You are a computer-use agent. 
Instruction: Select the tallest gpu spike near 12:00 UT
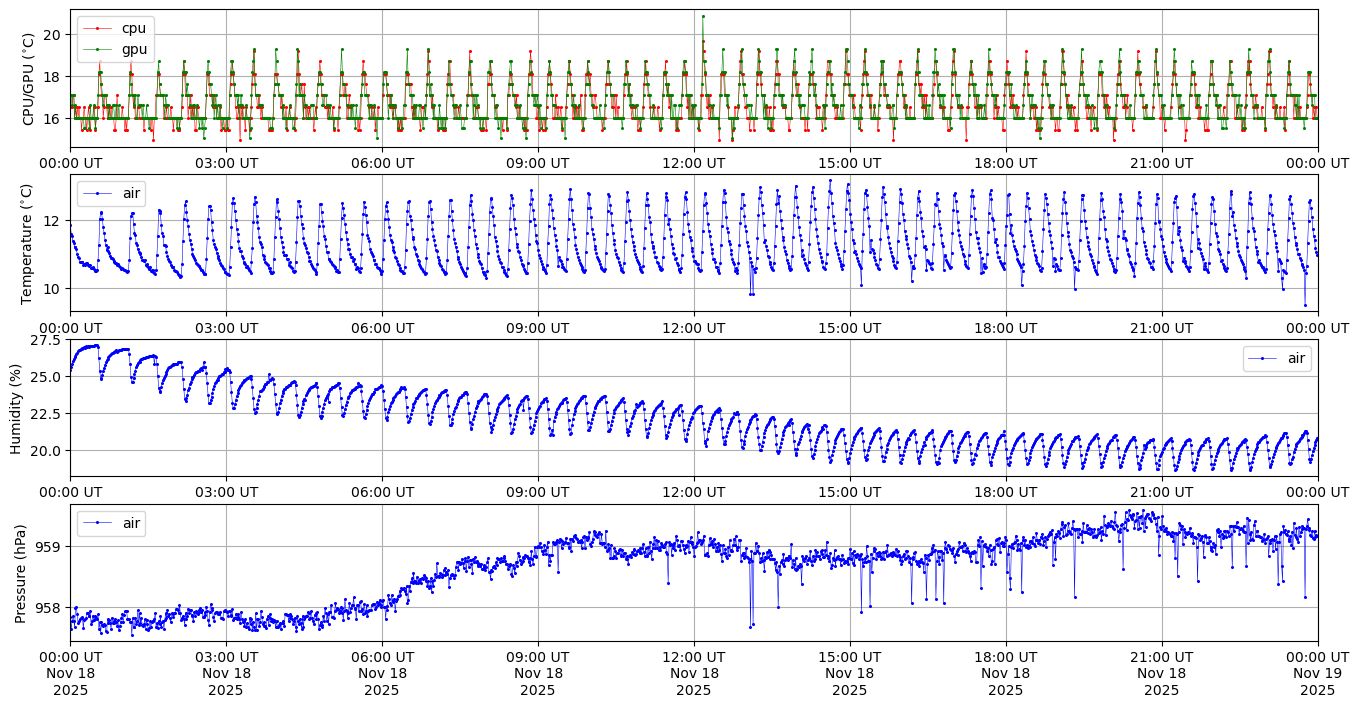(703, 16)
